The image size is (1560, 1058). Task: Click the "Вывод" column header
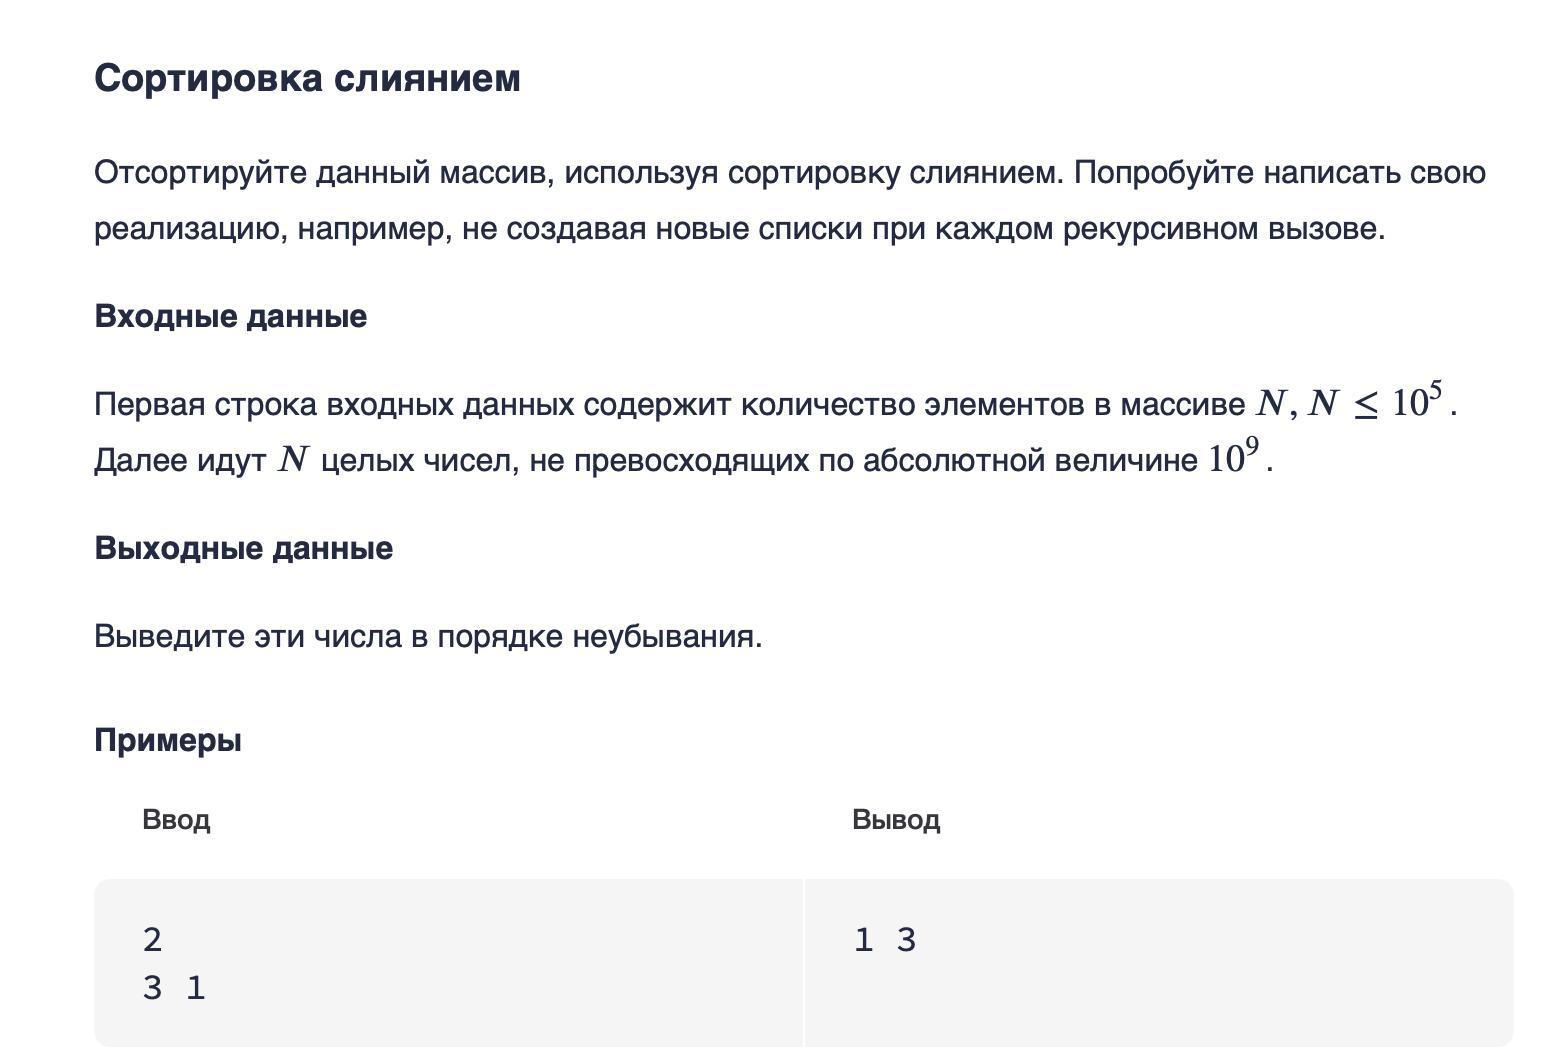pos(896,820)
